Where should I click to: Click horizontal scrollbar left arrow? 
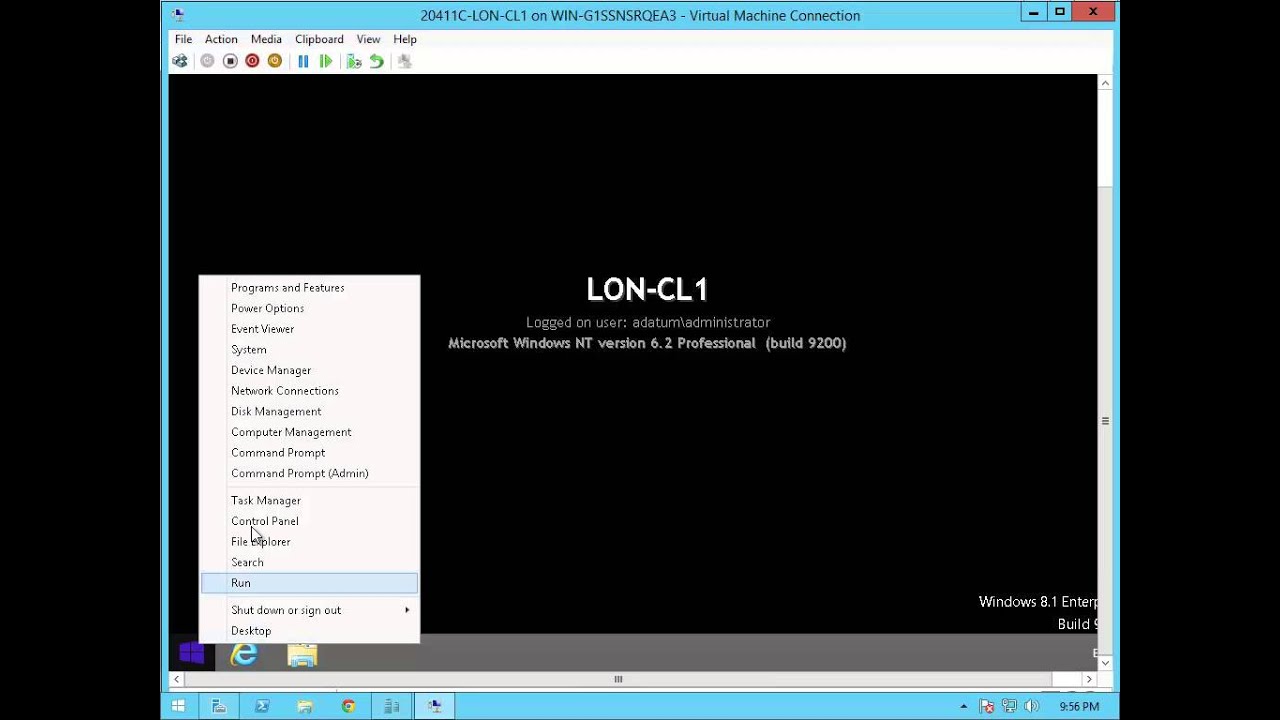pos(177,679)
